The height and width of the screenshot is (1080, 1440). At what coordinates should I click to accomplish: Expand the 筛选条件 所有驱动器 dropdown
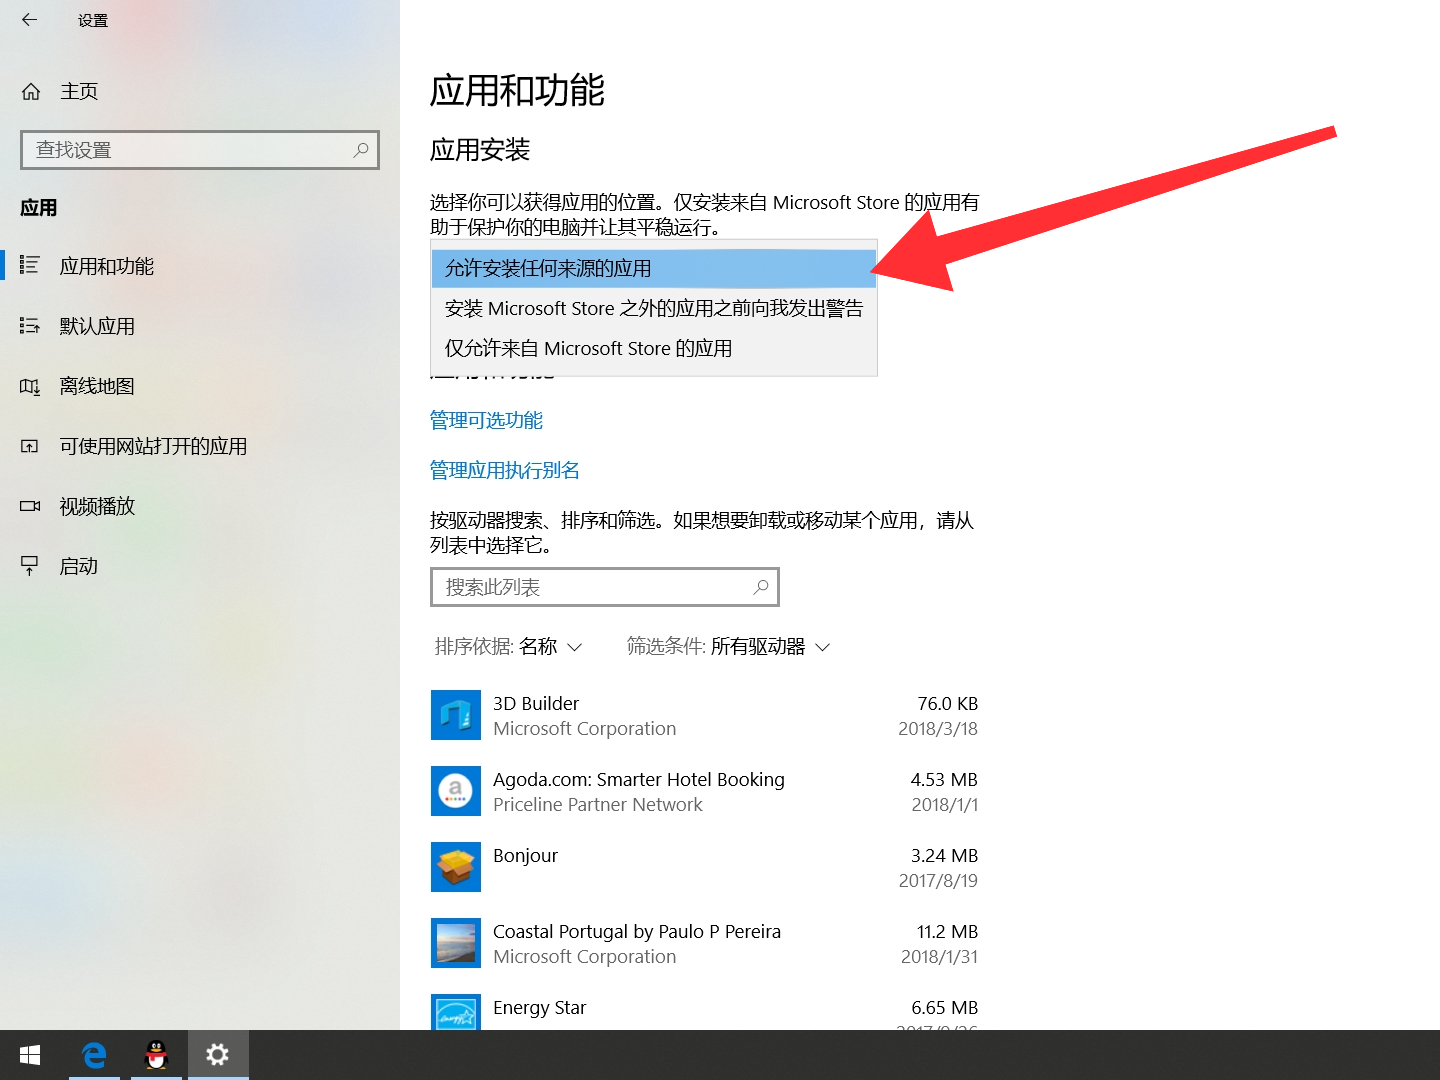click(x=729, y=647)
